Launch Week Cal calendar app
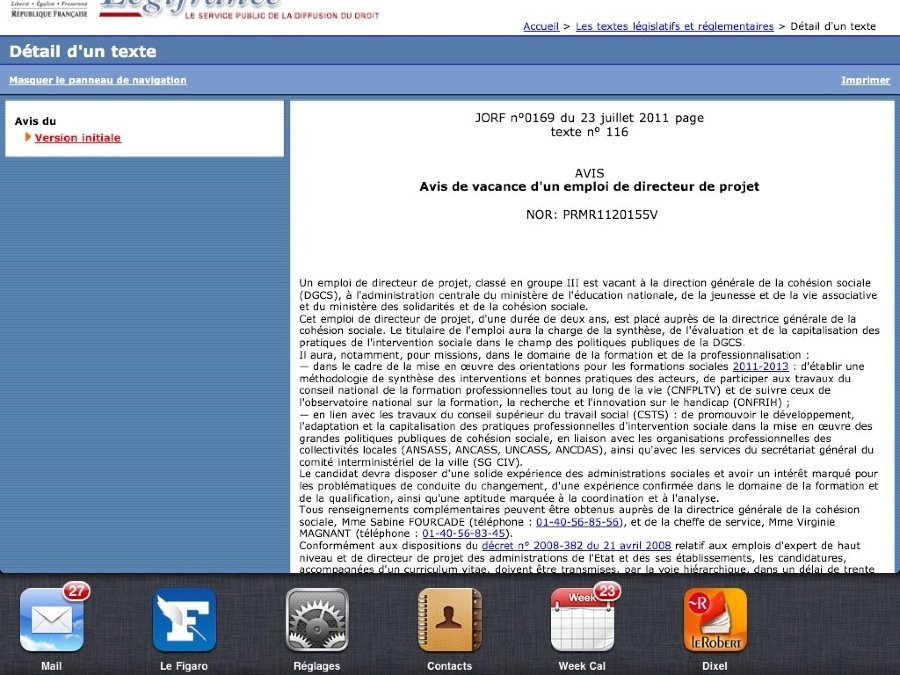 pos(582,620)
